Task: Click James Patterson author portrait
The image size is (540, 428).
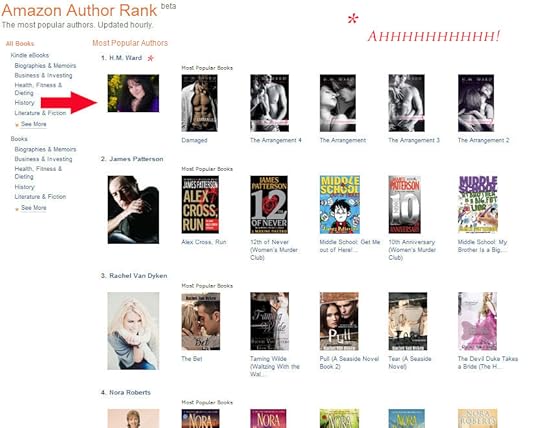Action: point(133,210)
